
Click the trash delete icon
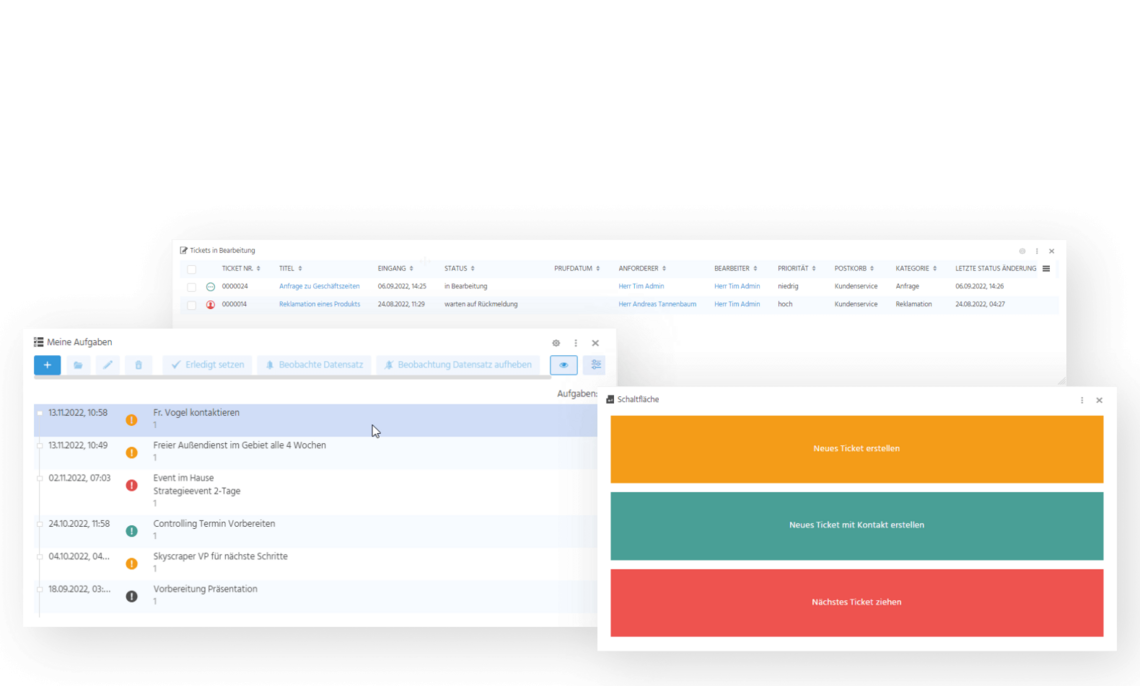pyautogui.click(x=138, y=365)
